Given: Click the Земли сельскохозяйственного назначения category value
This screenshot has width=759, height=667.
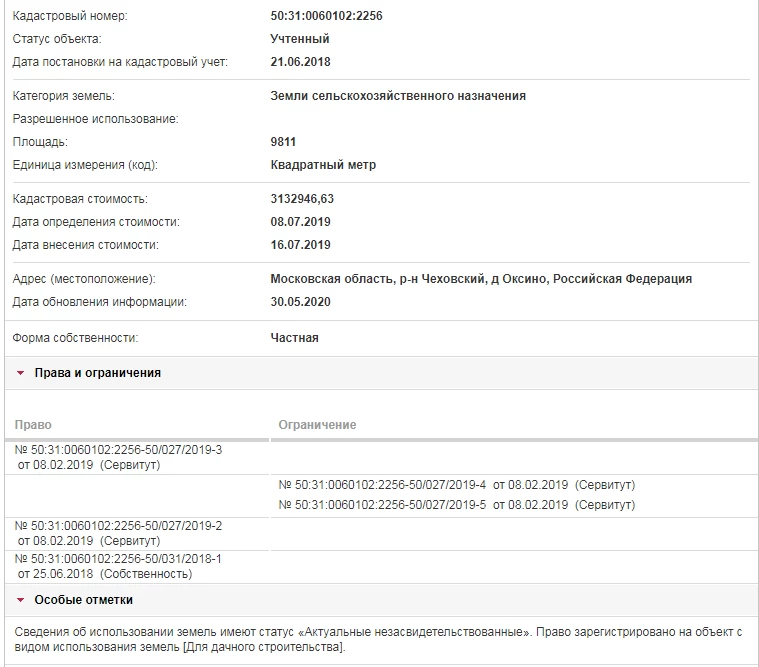Looking at the screenshot, I should pyautogui.click(x=397, y=96).
